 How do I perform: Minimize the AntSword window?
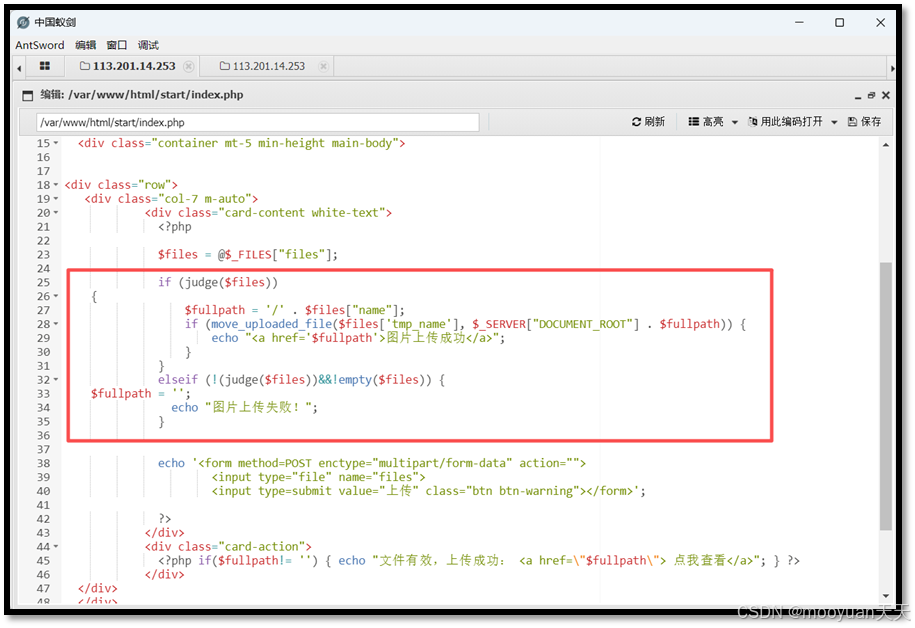point(799,22)
